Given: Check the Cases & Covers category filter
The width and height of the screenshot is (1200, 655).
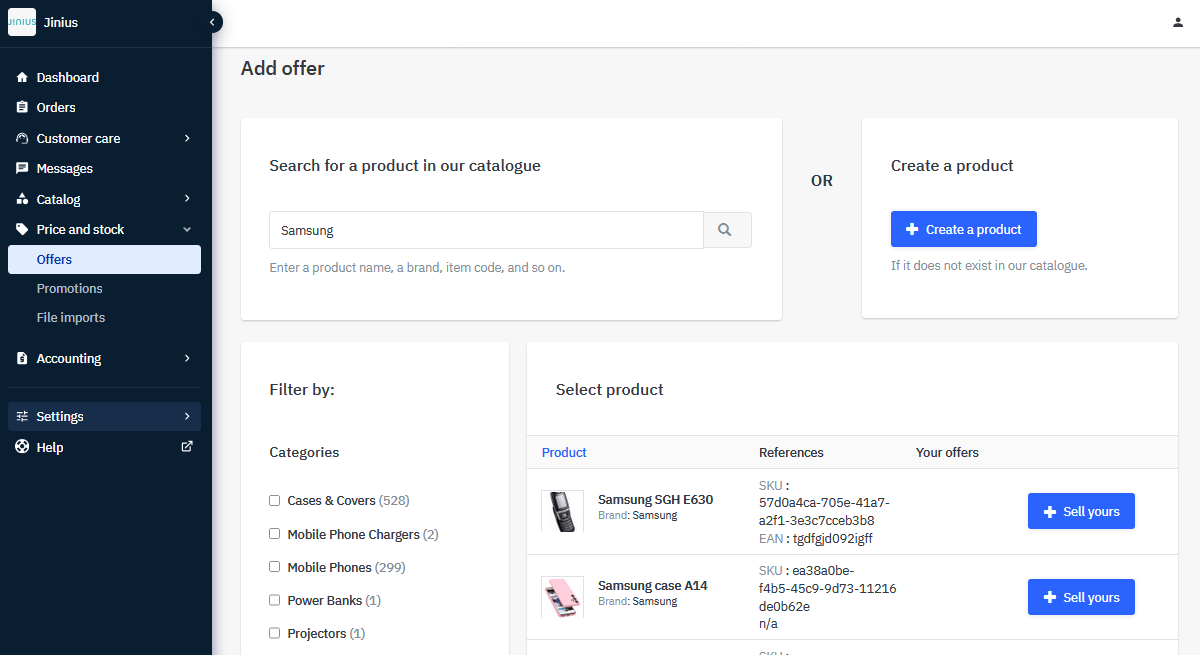Looking at the screenshot, I should click(x=274, y=500).
